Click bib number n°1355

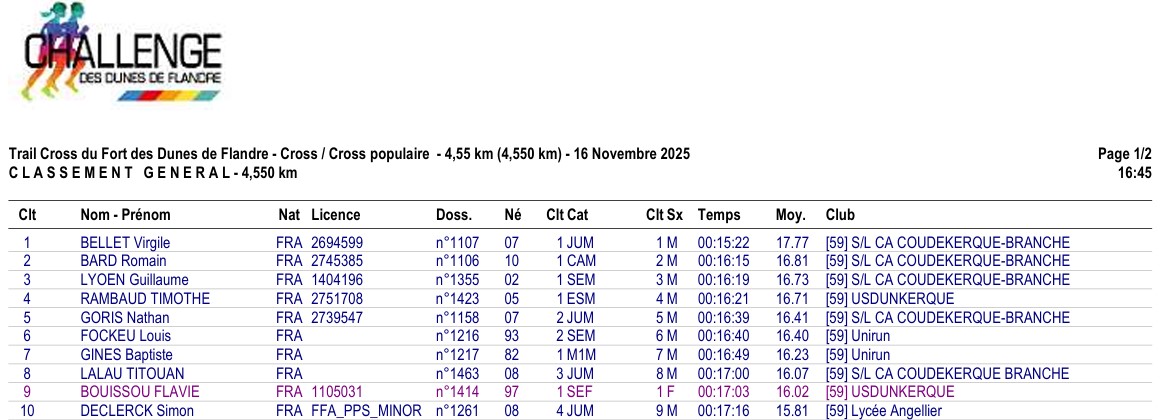pos(457,280)
